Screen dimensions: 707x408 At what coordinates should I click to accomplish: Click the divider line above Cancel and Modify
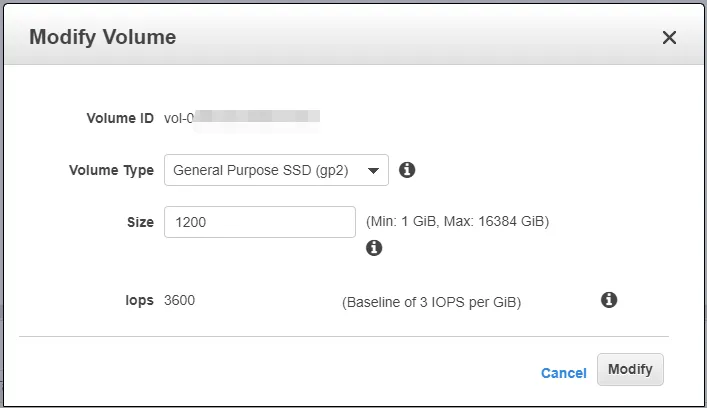(x=344, y=336)
